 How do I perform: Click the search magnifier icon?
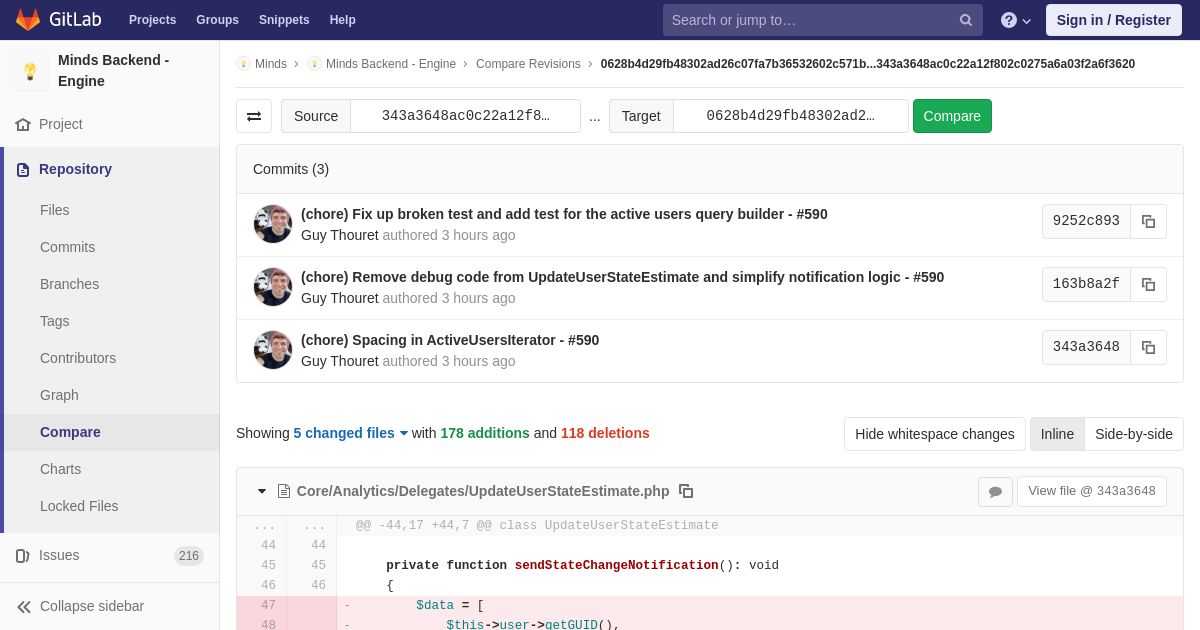pos(966,20)
